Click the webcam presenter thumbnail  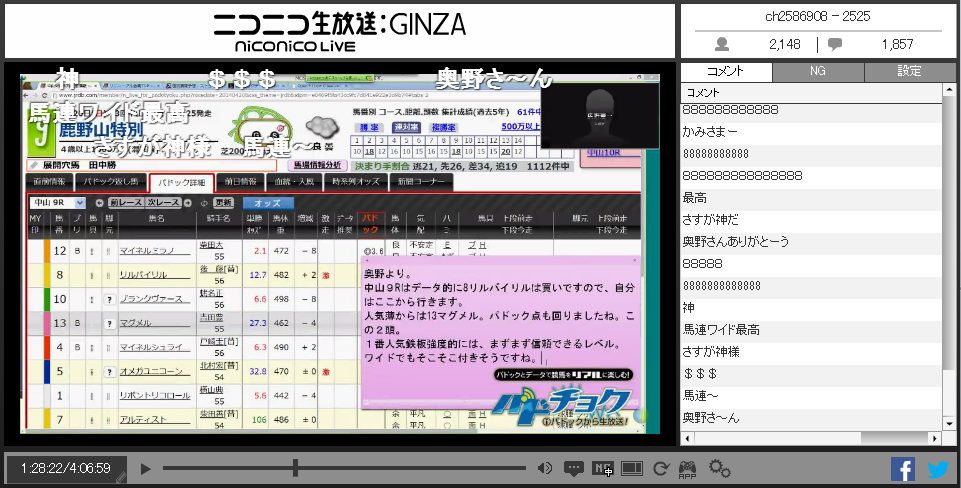600,115
